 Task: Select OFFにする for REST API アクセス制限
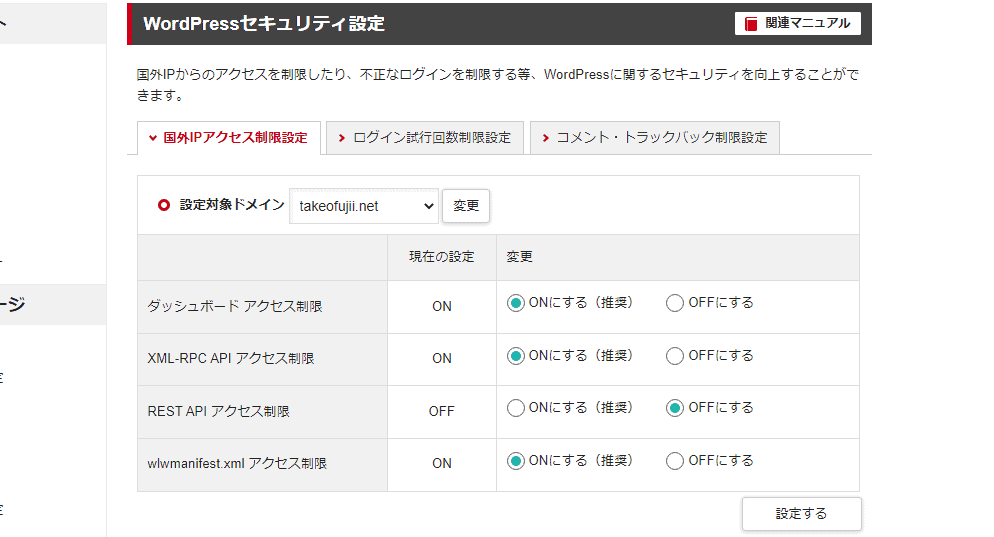[x=674, y=408]
